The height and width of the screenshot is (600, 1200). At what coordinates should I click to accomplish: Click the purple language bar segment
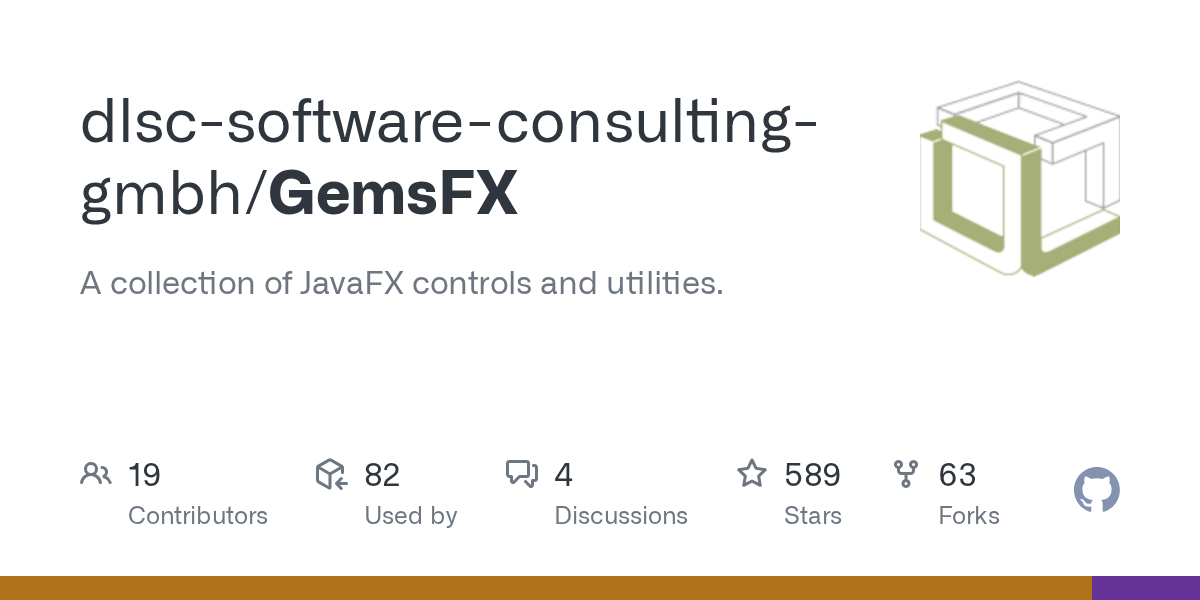(1146, 588)
